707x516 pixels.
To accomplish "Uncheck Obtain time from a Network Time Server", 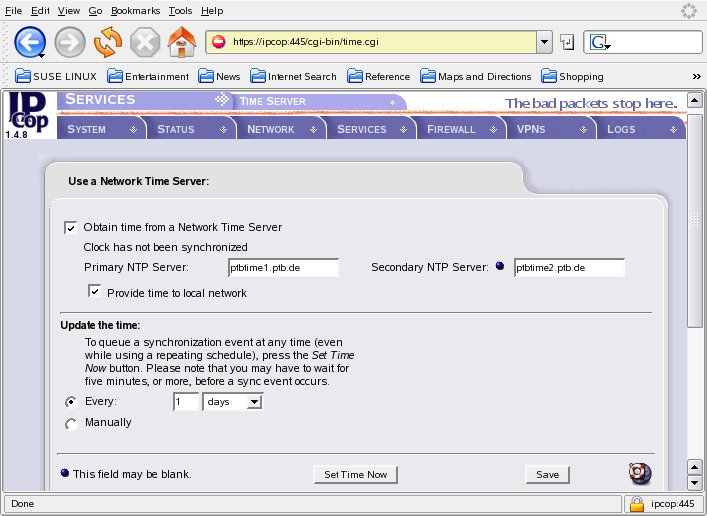I will [71, 227].
